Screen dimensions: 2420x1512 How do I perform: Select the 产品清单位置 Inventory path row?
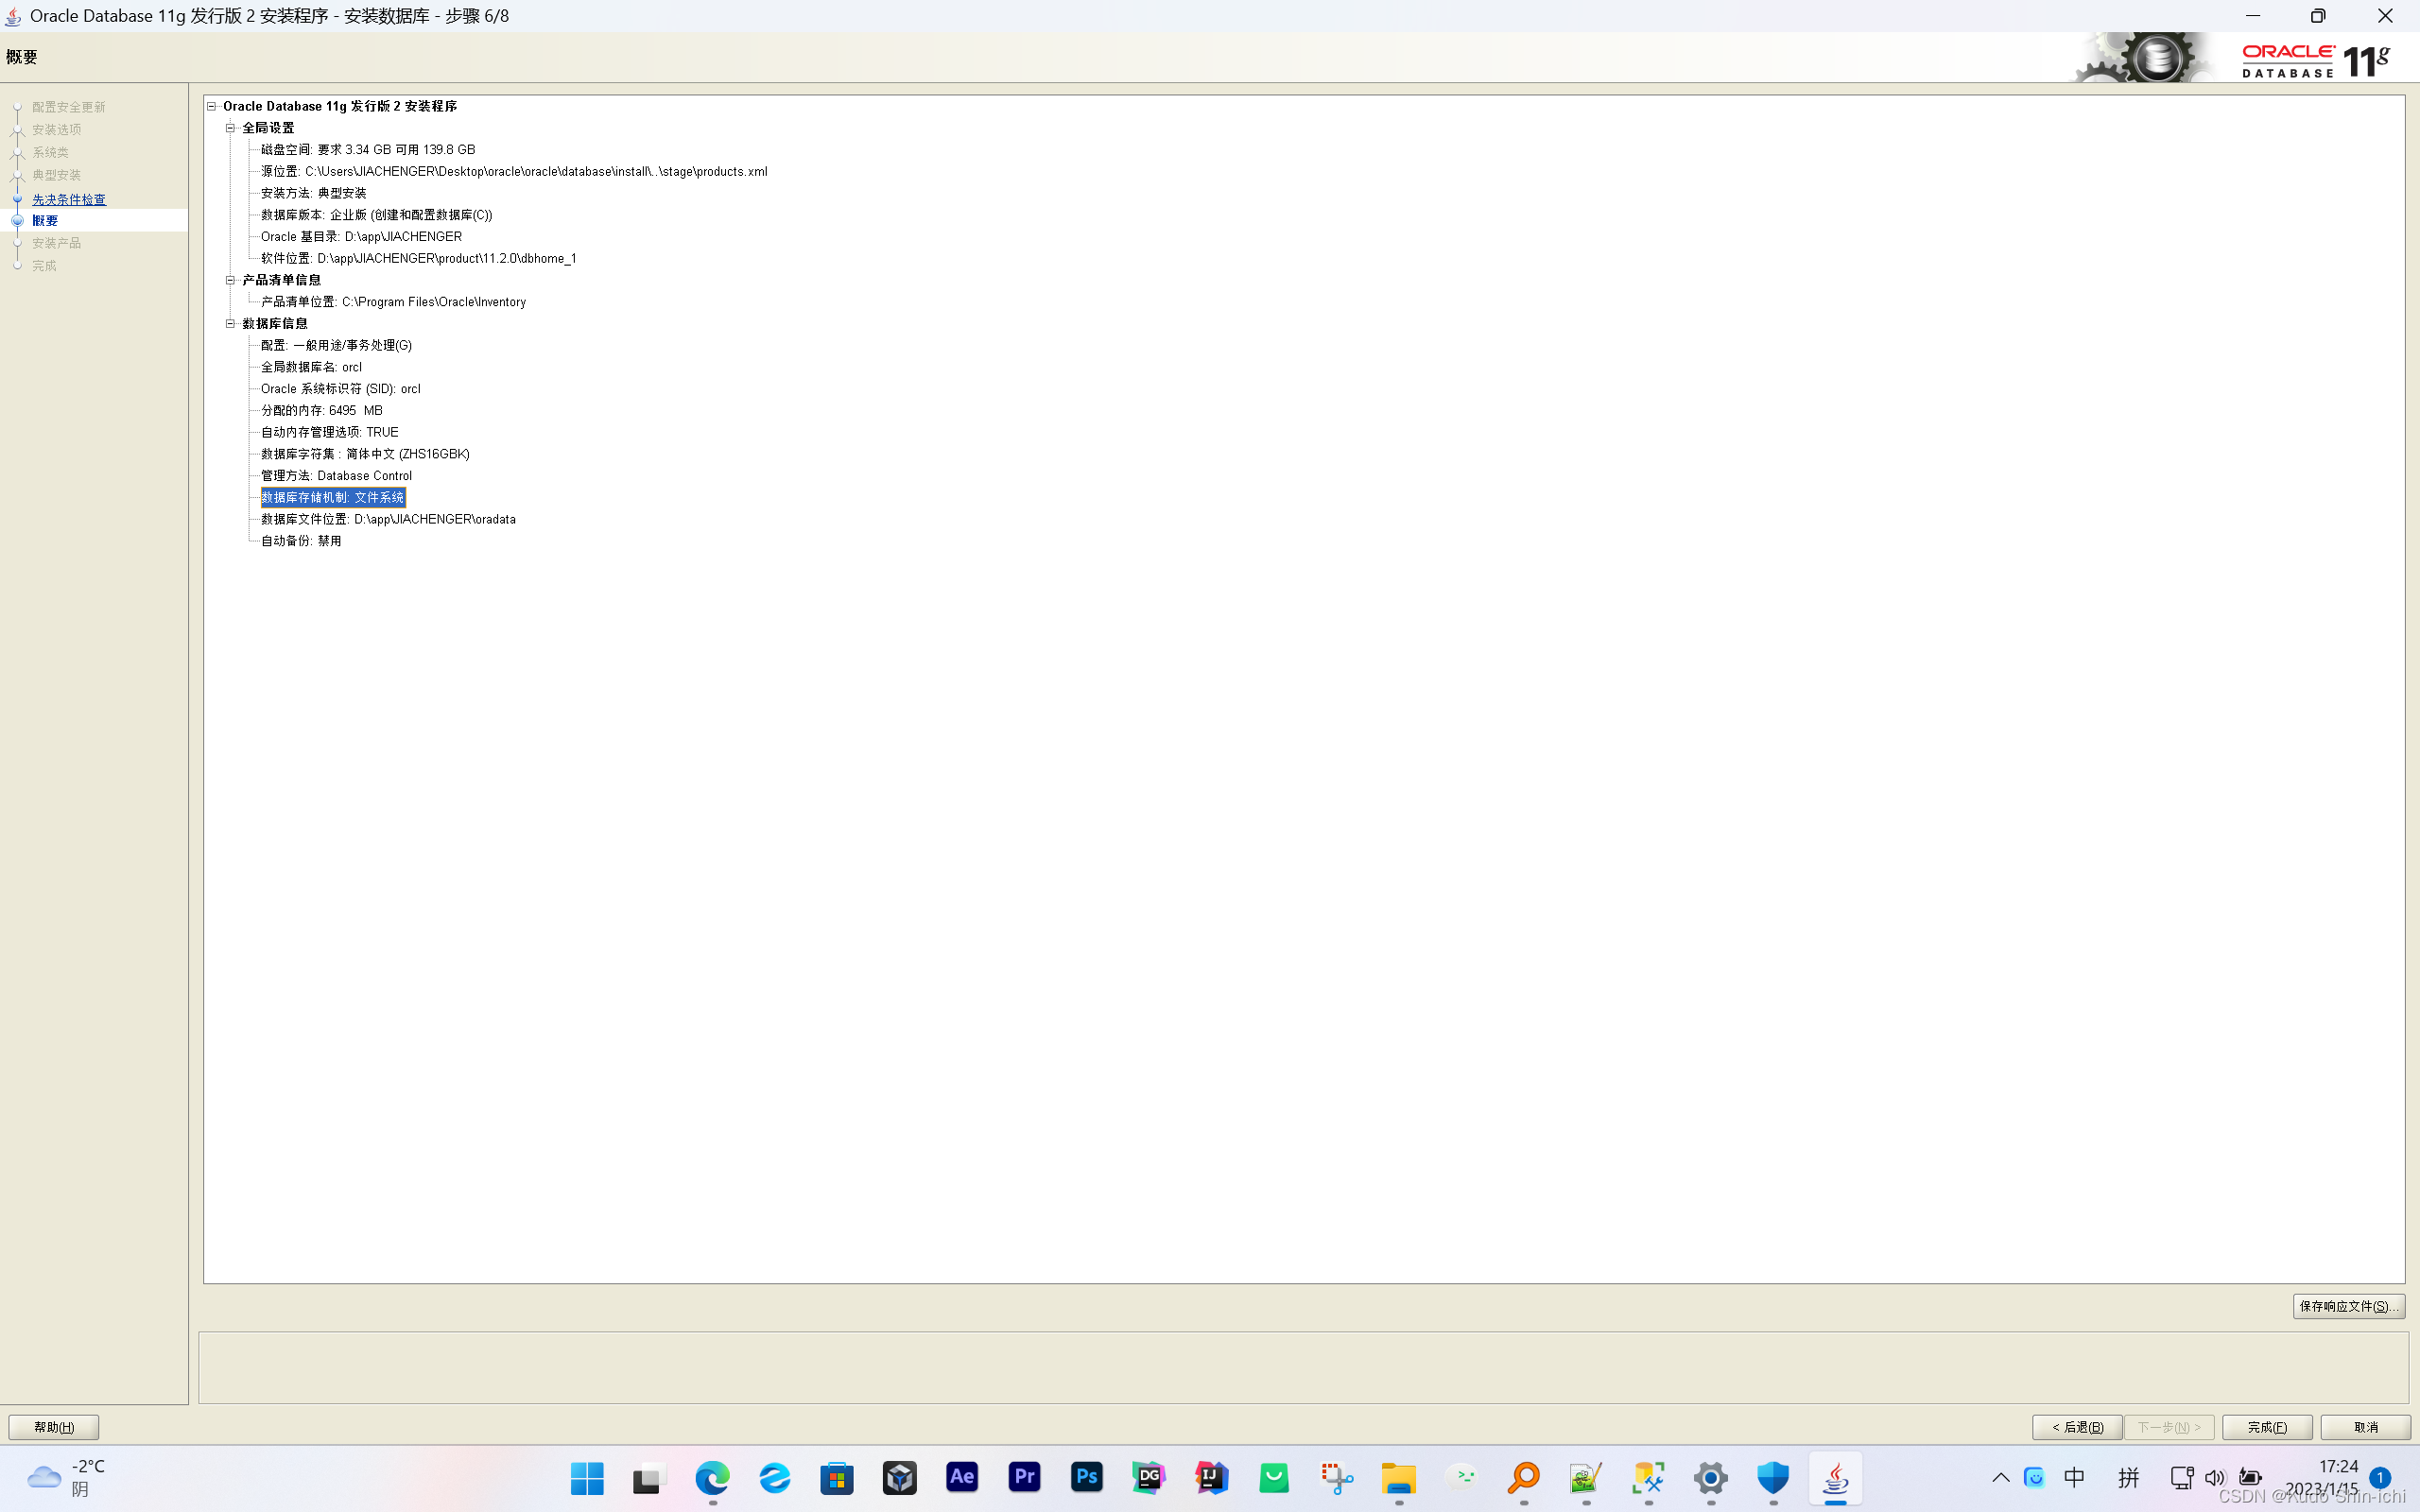pyautogui.click(x=394, y=302)
